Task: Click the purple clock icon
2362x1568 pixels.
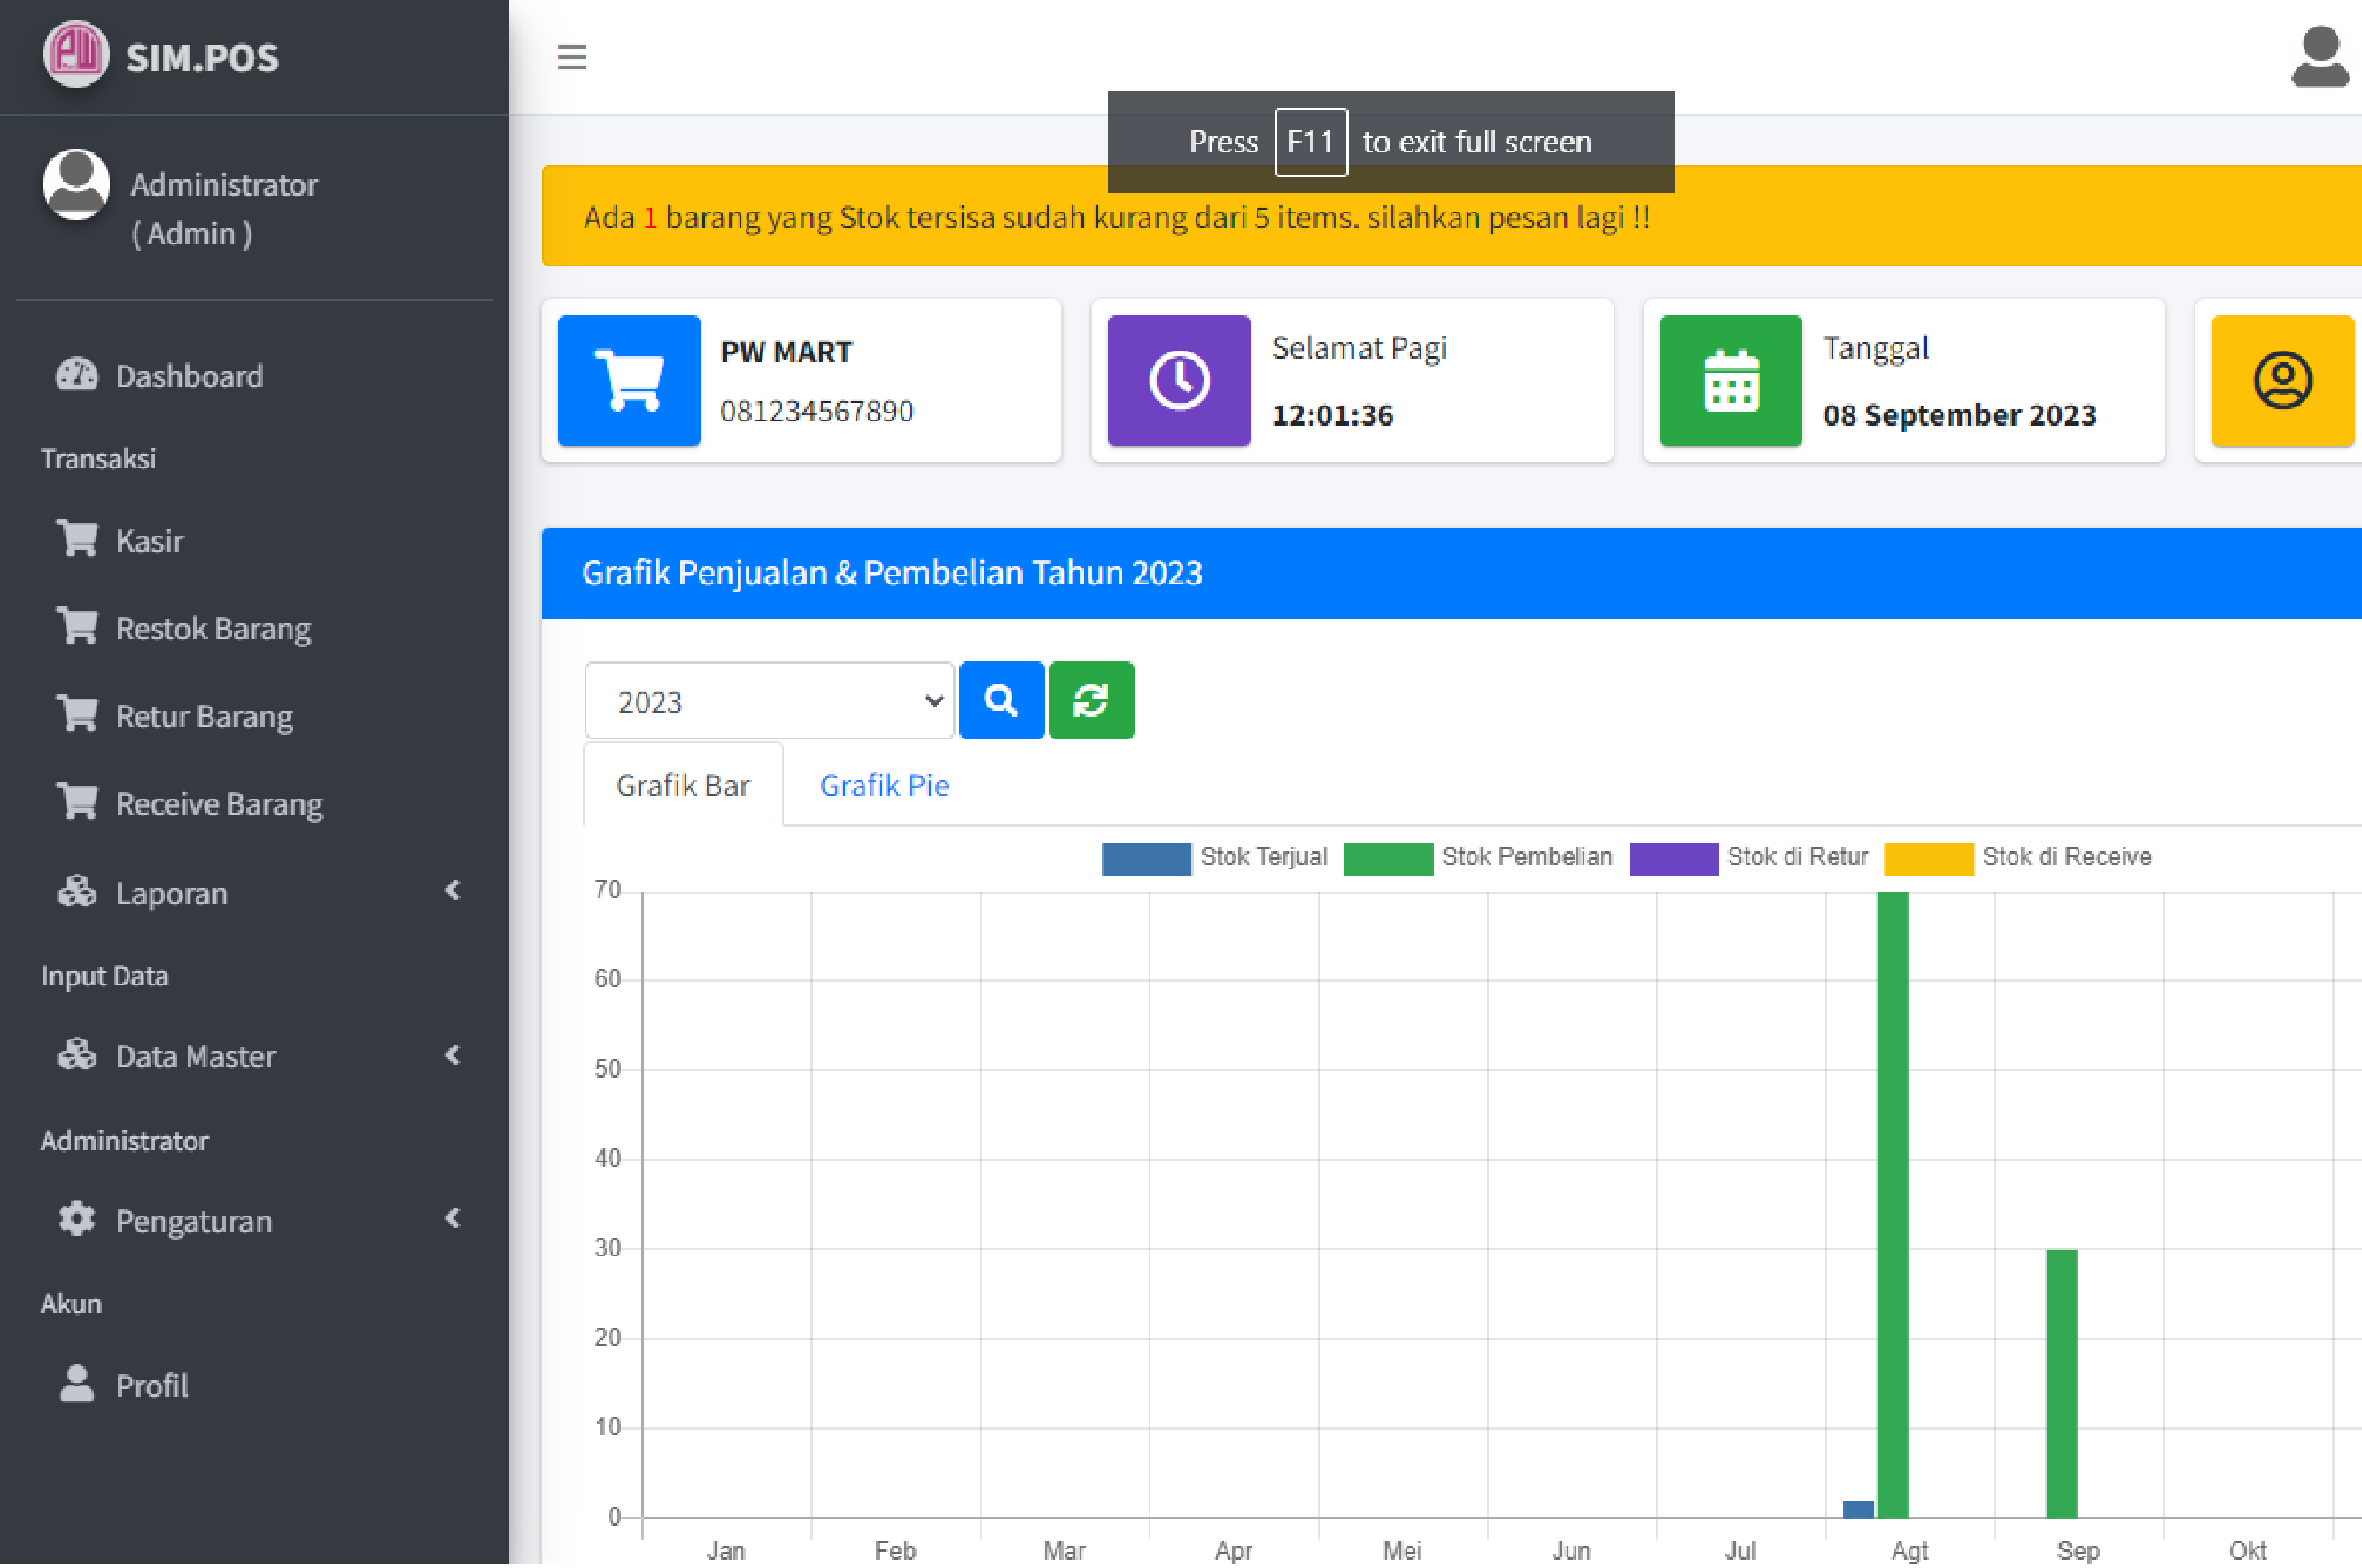Action: [1178, 380]
